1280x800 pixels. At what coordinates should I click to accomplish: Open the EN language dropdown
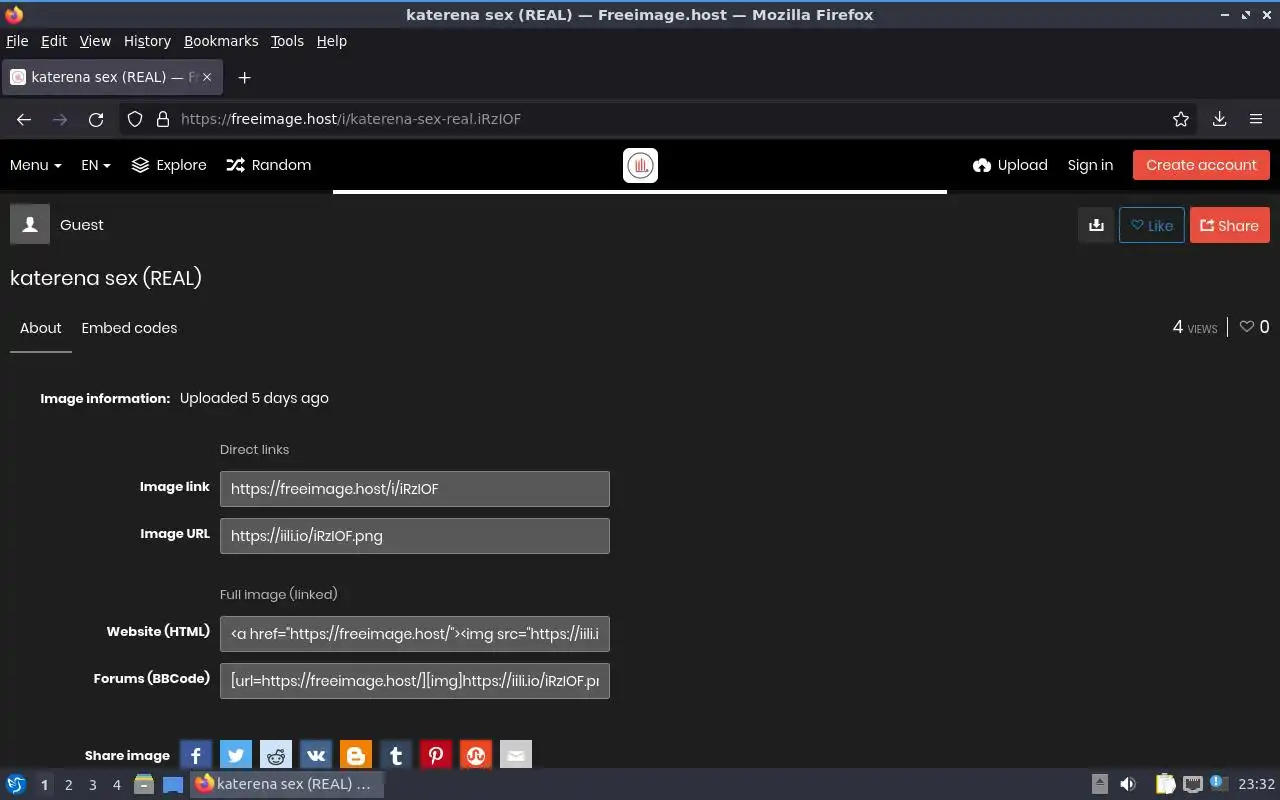pyautogui.click(x=96, y=165)
